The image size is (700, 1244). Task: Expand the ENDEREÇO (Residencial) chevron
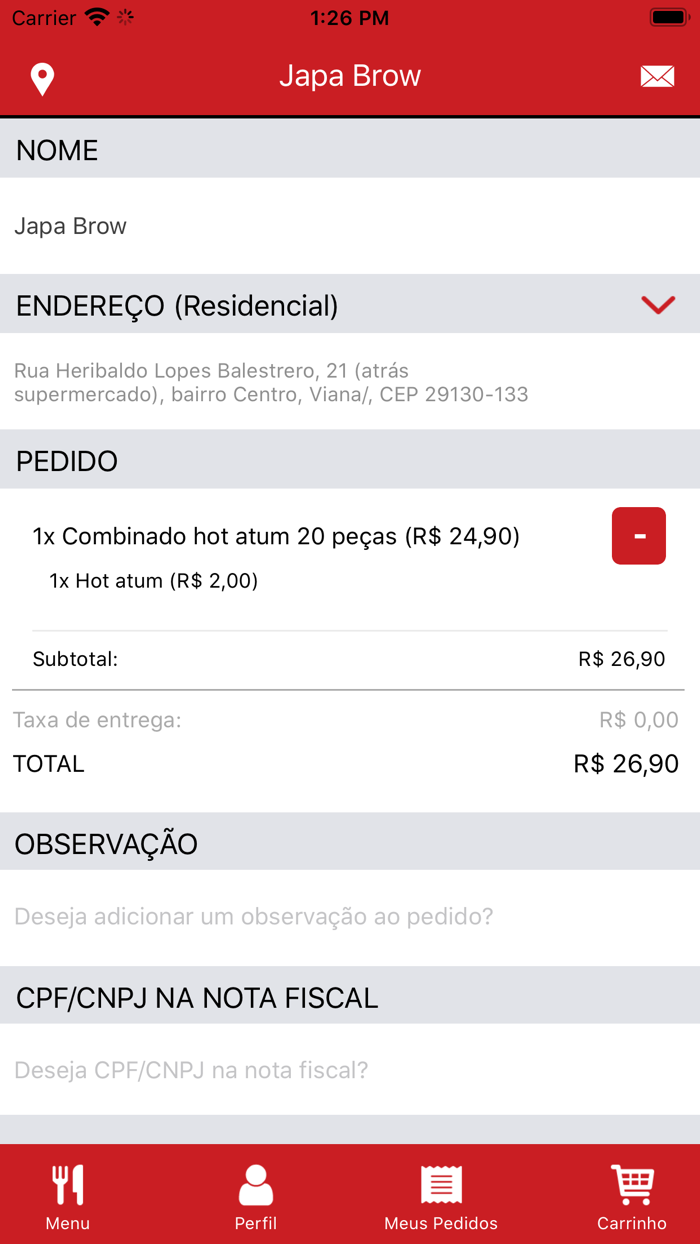658,305
